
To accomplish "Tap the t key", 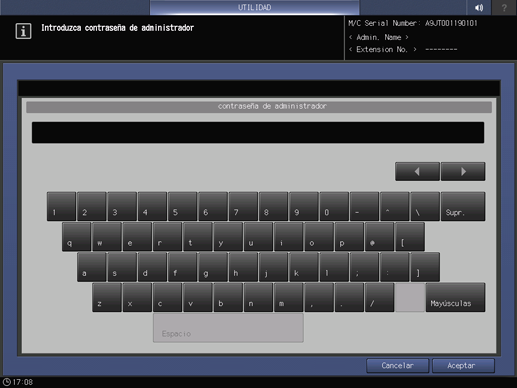I will coord(198,237).
